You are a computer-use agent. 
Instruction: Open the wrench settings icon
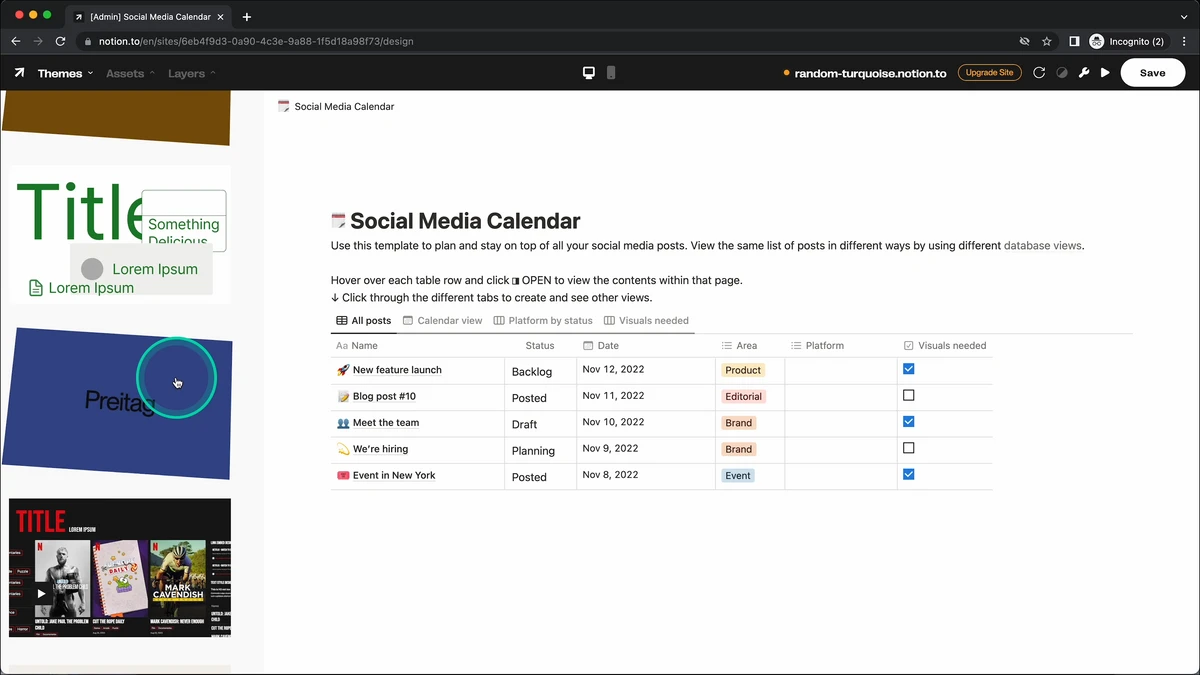1084,73
